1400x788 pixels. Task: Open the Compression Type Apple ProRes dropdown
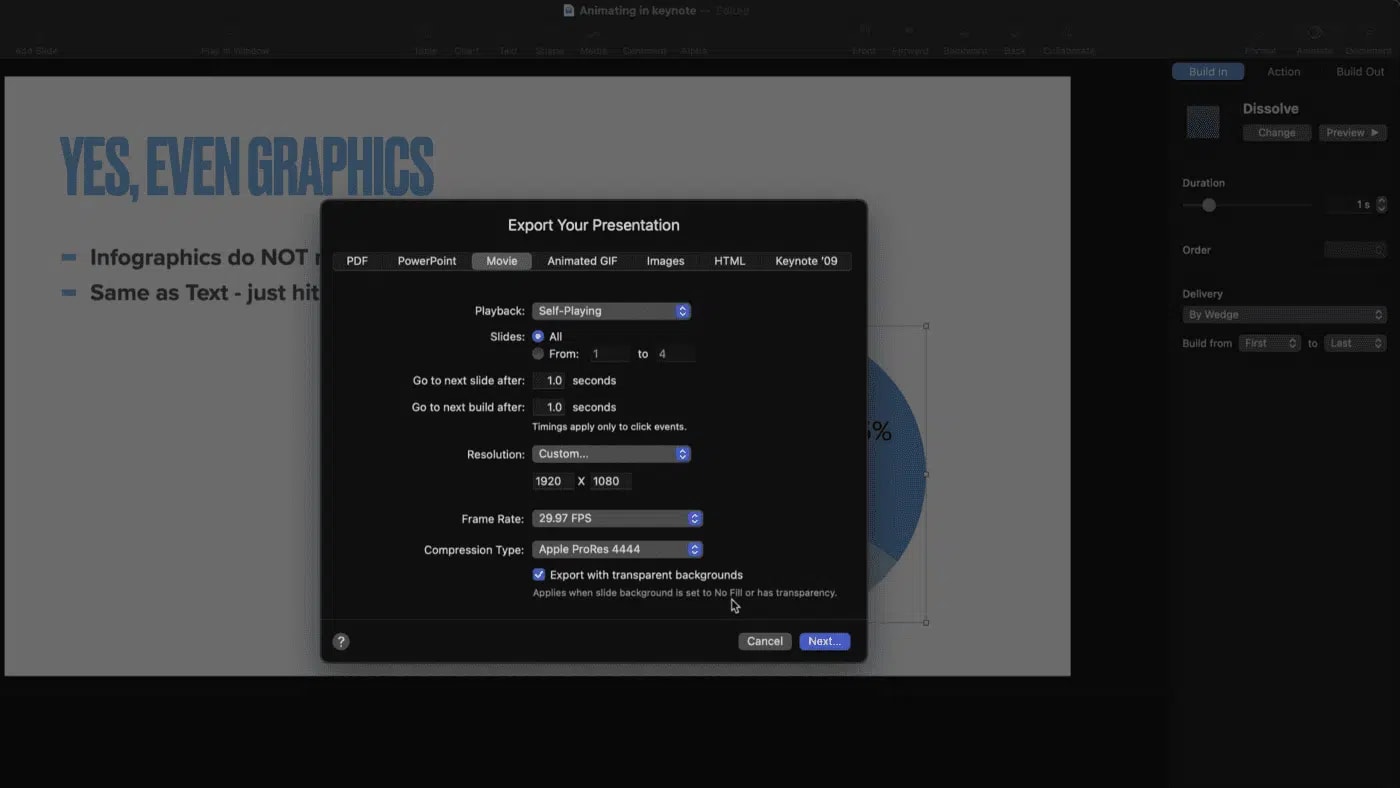[617, 550]
